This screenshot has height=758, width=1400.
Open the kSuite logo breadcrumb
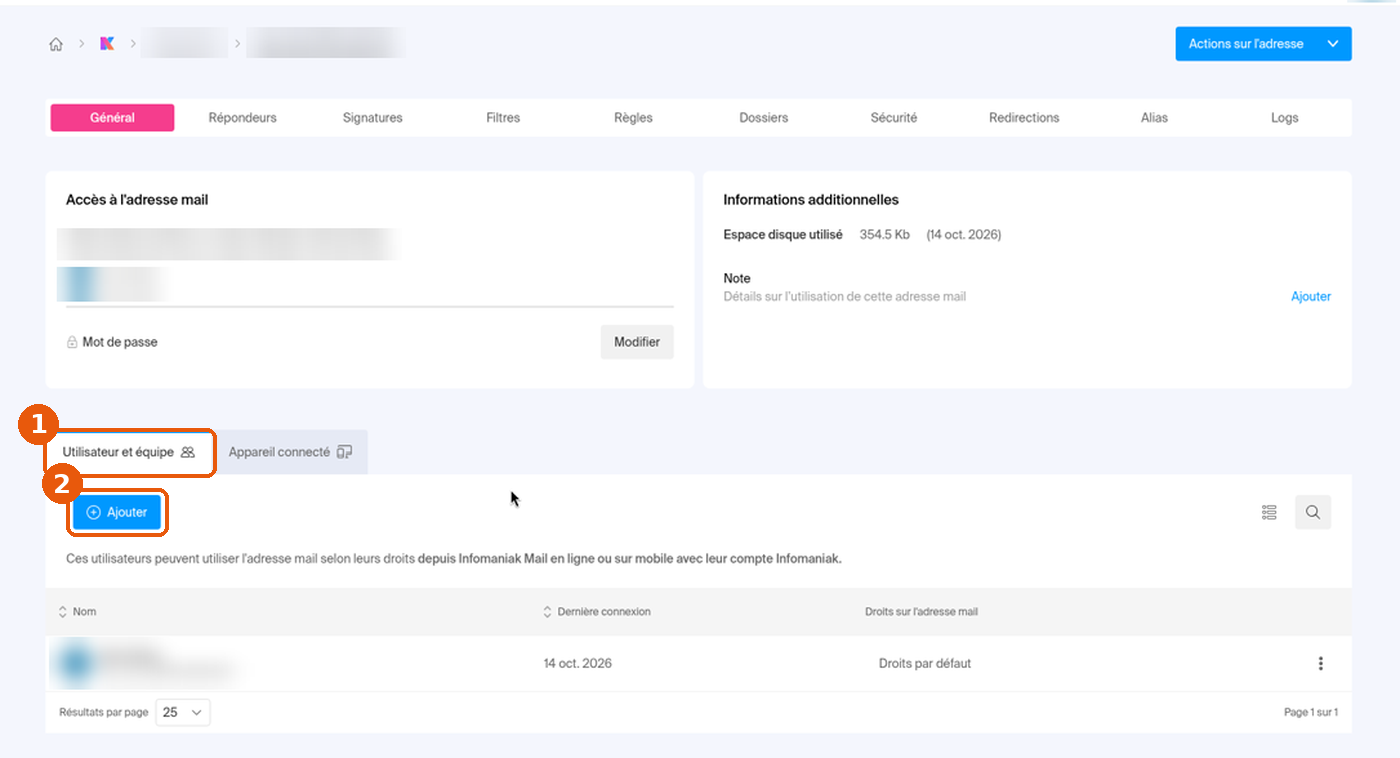point(107,44)
